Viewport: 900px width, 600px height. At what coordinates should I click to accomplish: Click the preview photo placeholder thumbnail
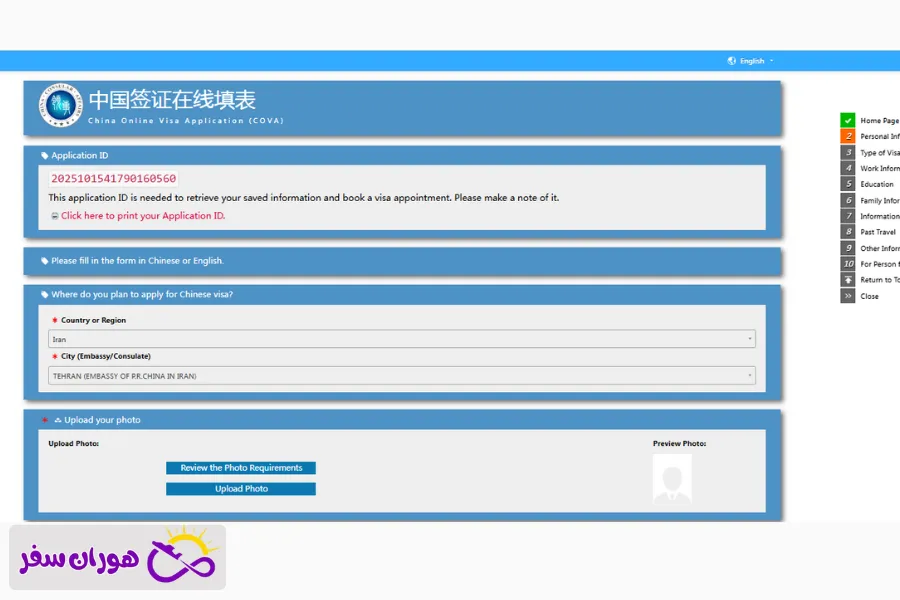(671, 478)
